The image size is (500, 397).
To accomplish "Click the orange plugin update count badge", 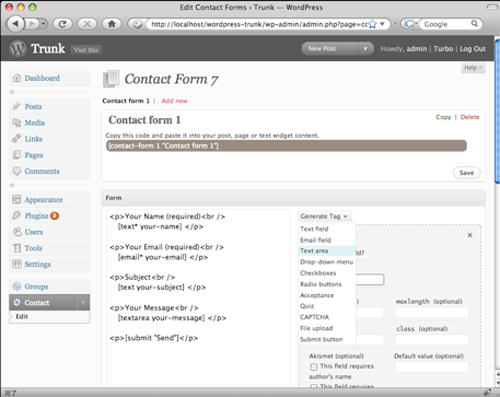I will pos(55,216).
